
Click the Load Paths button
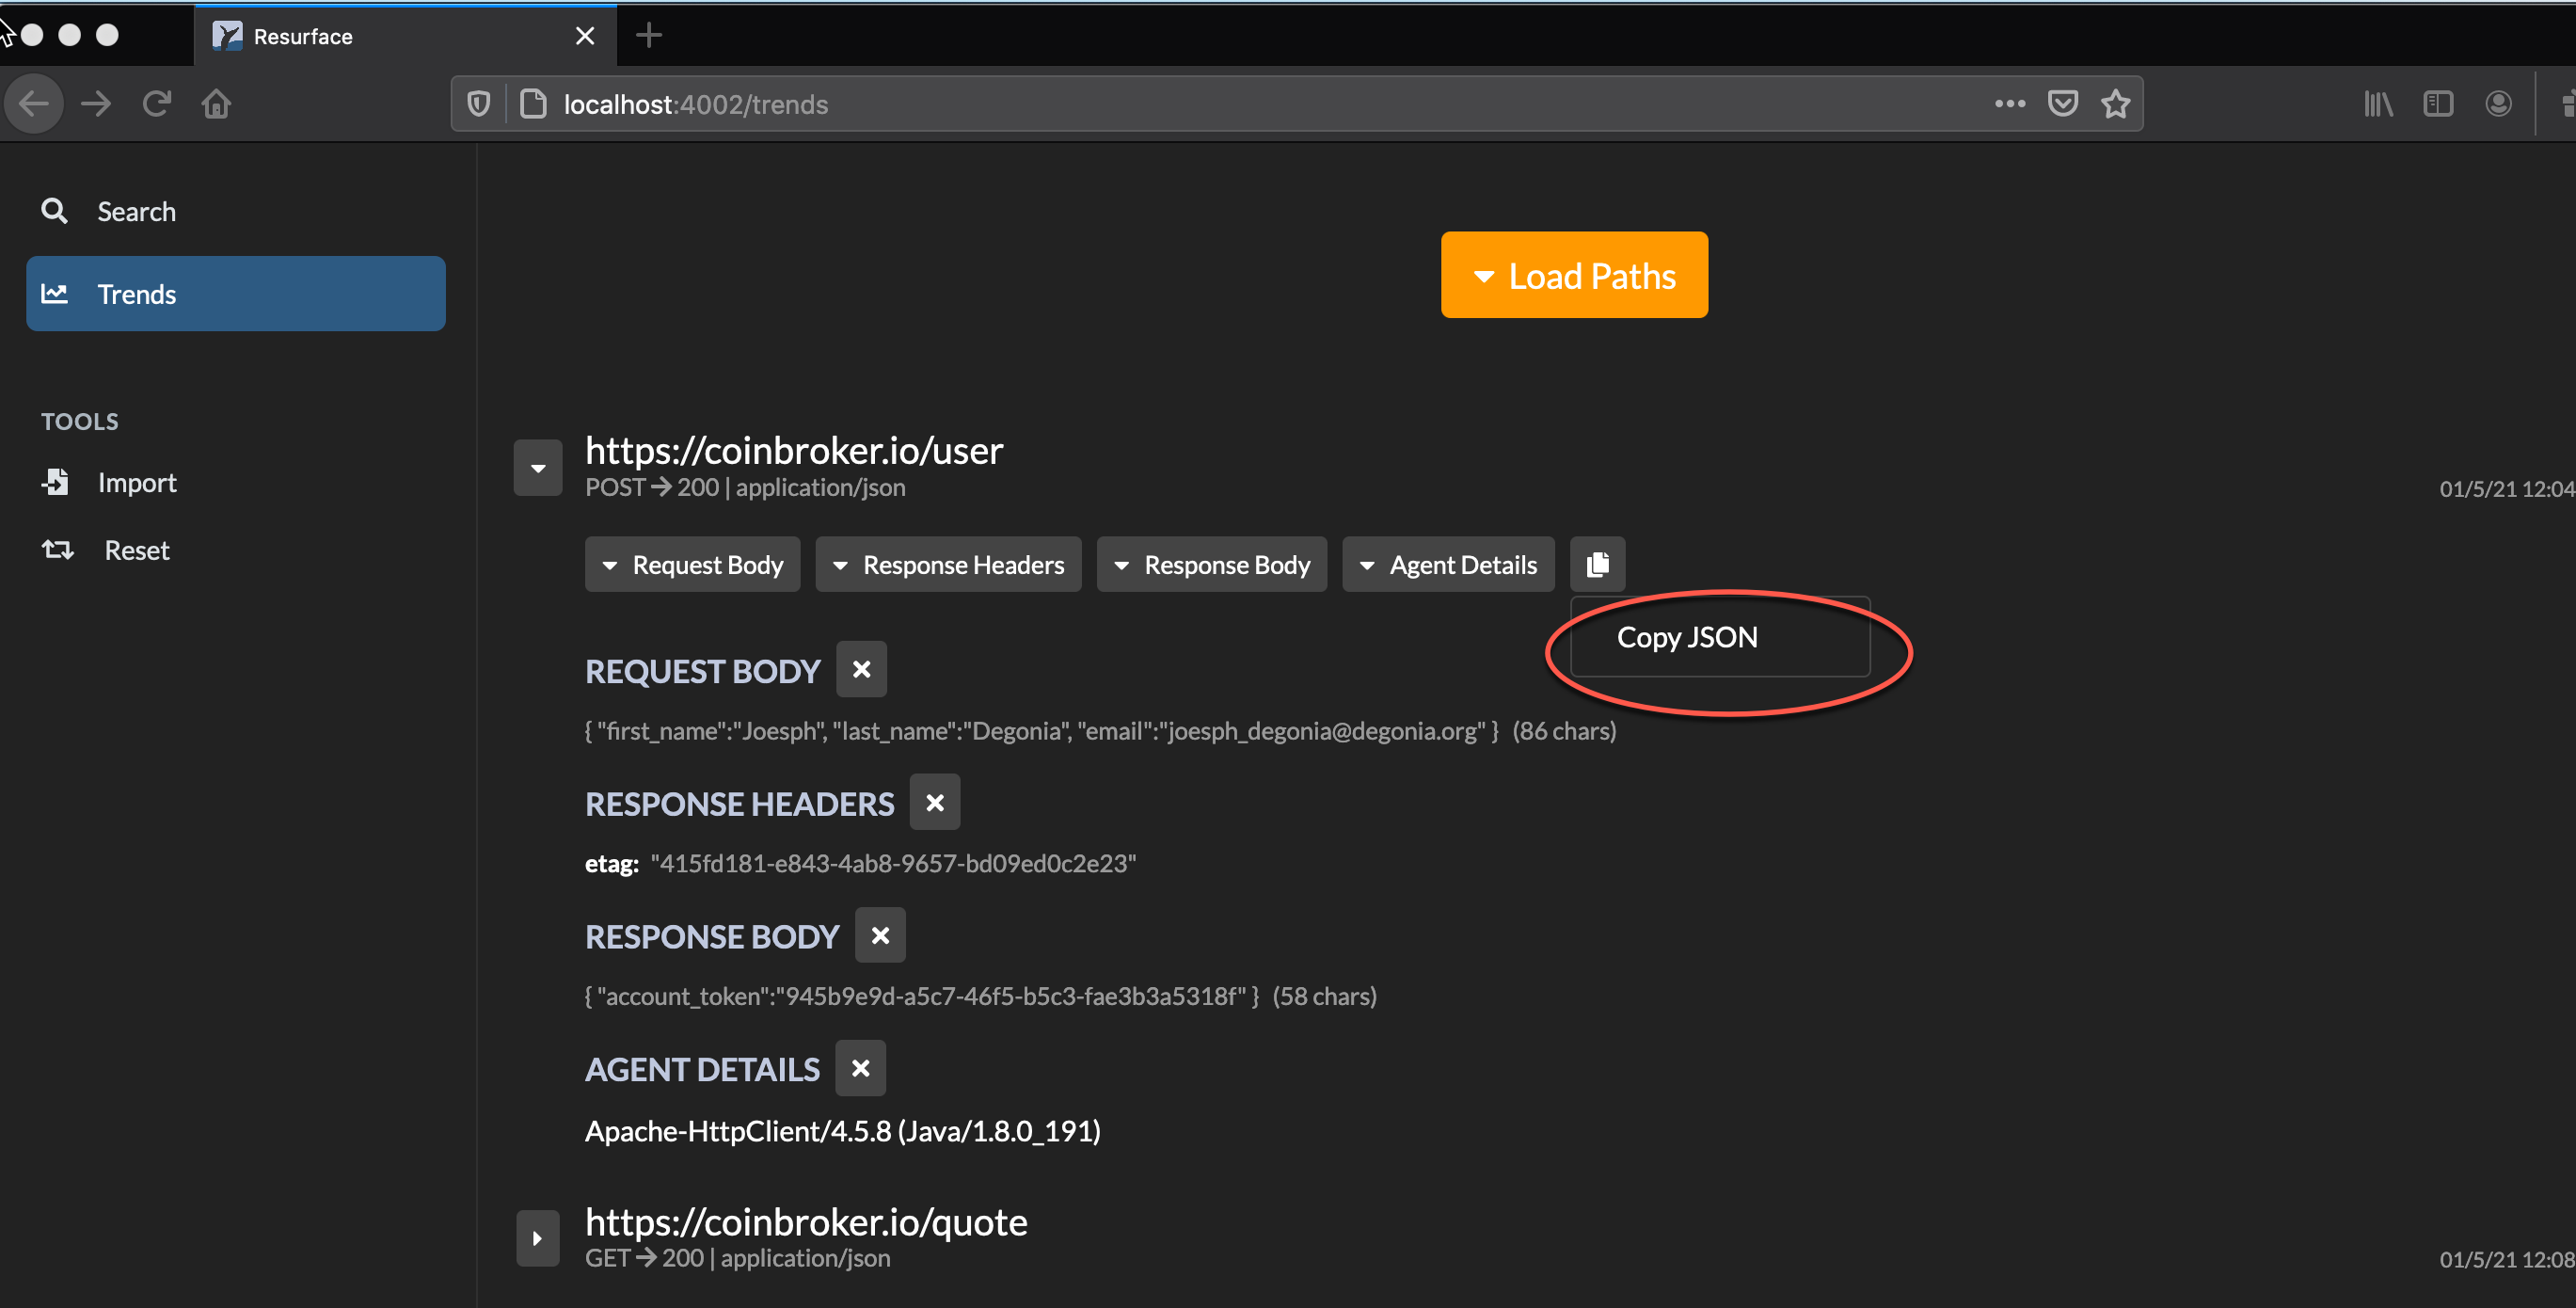pos(1574,275)
